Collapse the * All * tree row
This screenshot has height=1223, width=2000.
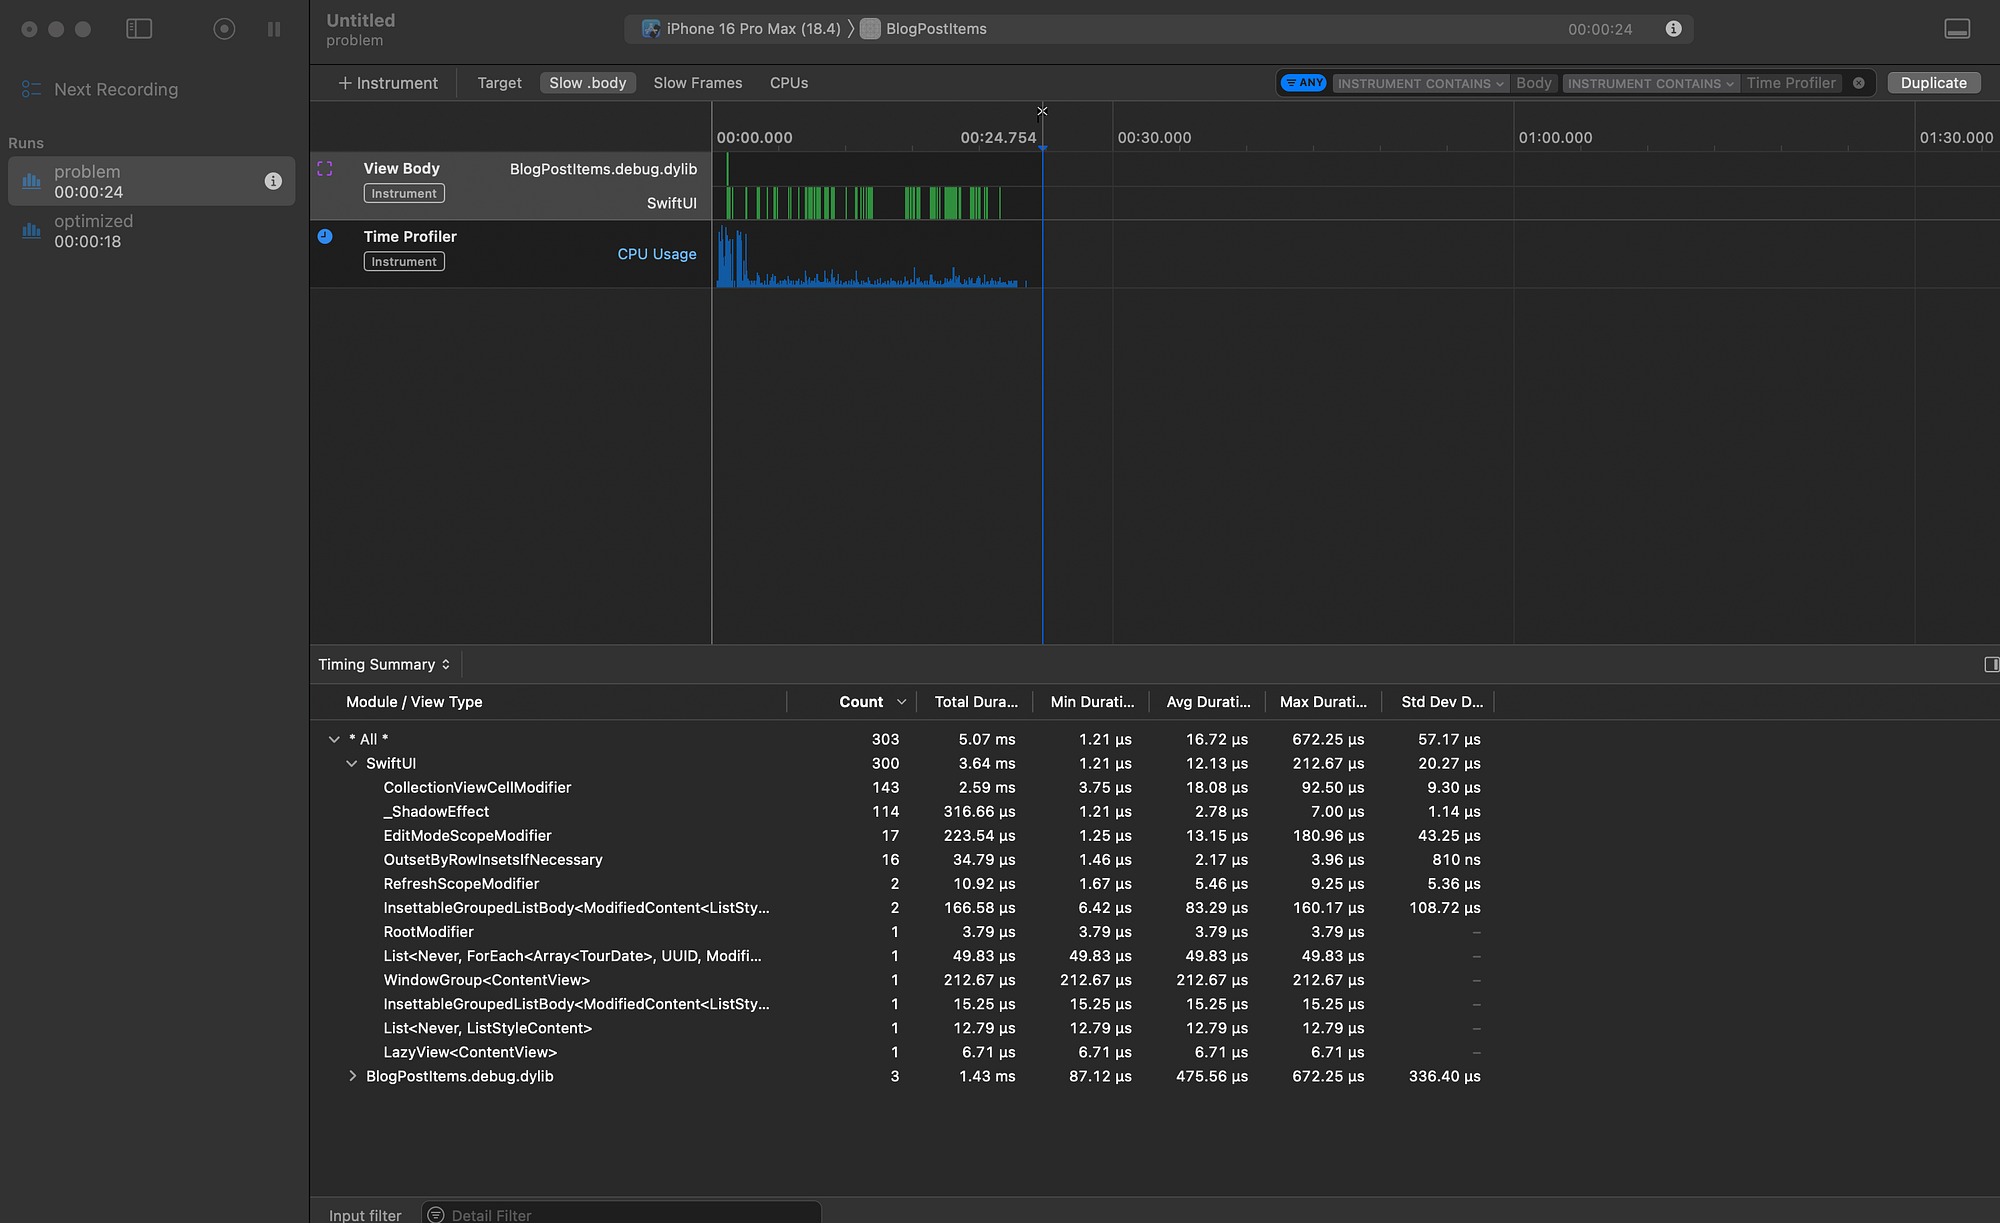pos(334,740)
